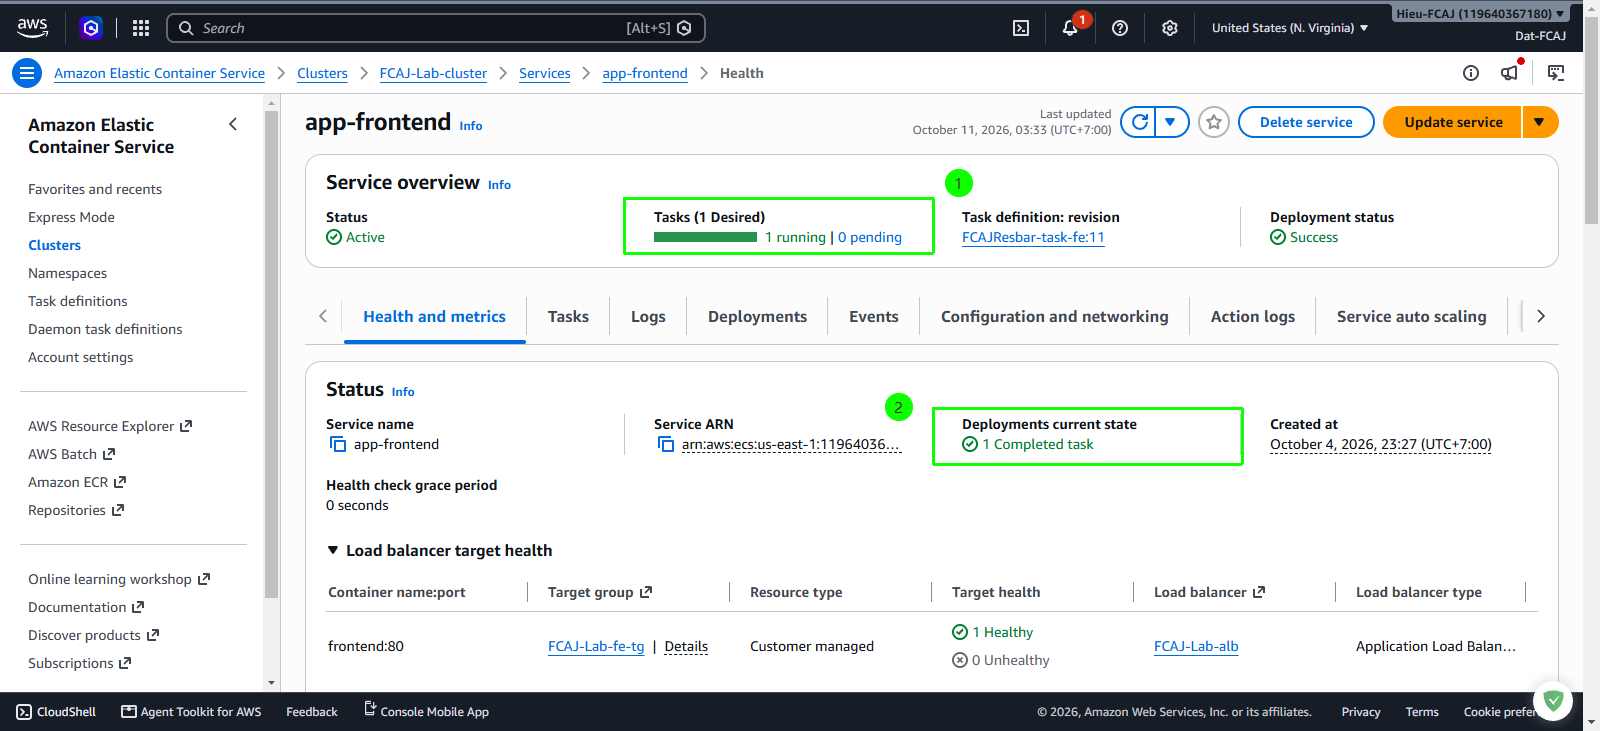This screenshot has height=731, width=1600.
Task: Open the announcements megaphone icon
Action: [x=1510, y=73]
